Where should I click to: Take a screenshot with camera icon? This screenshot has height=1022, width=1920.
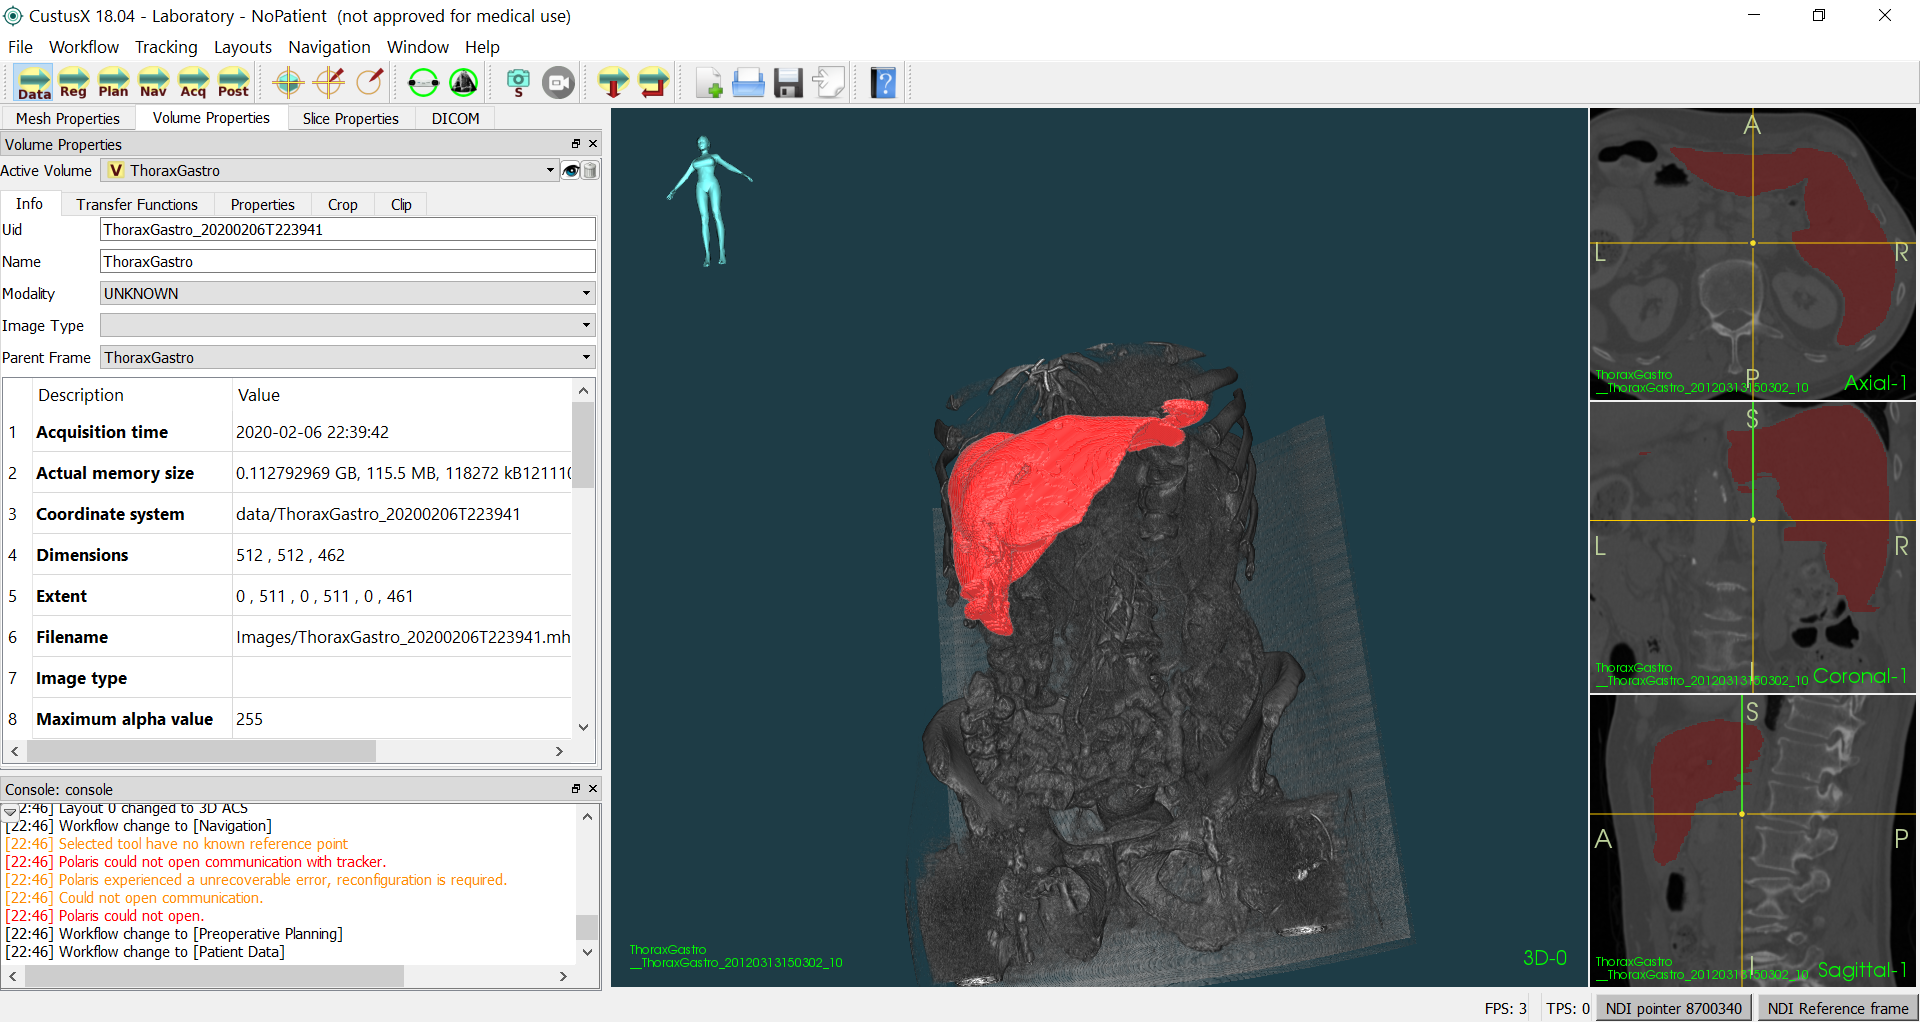click(518, 83)
